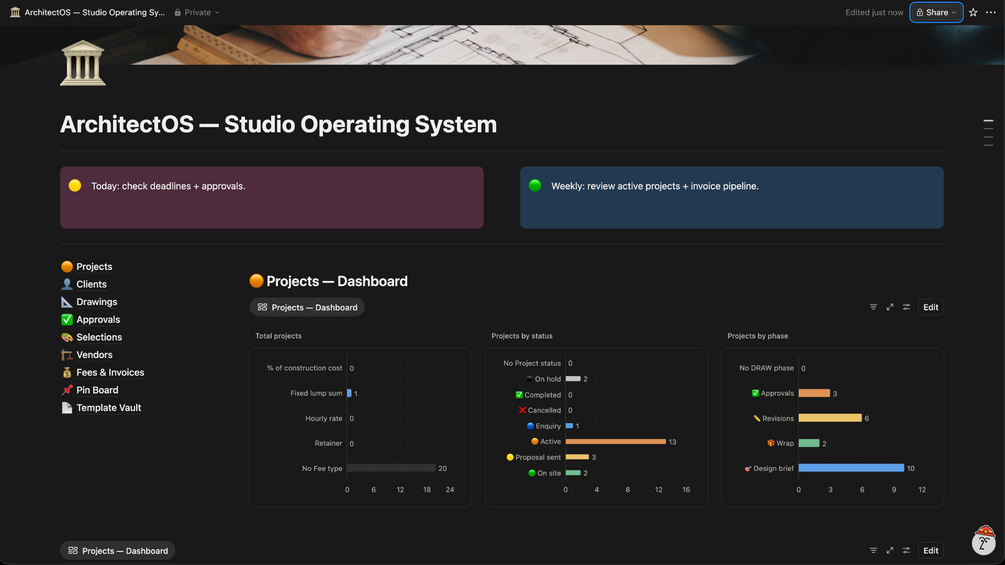Click the blue Design brief bar

pos(851,468)
